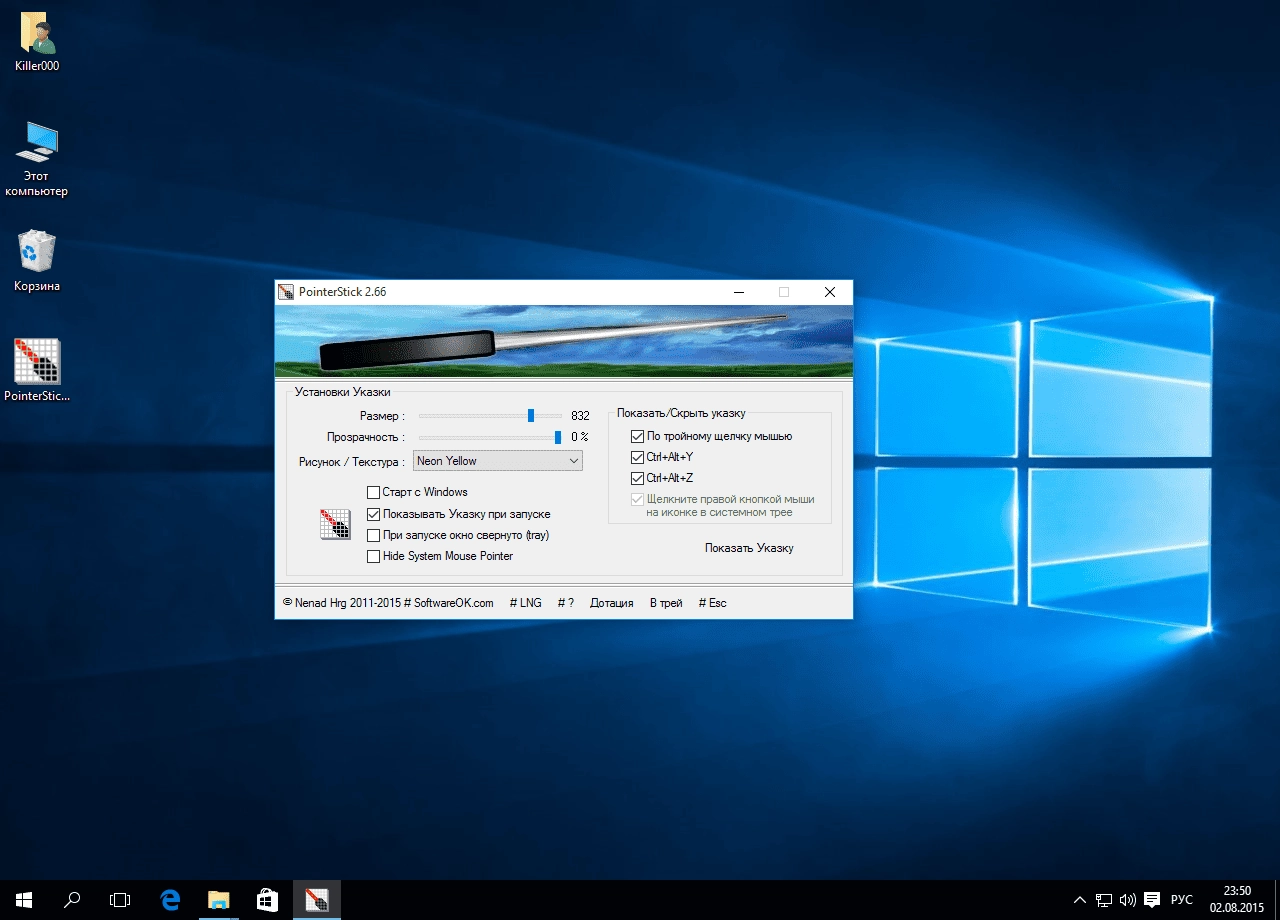Toggle the Ctrl+Alt+Z hotkey checkbox

[637, 478]
